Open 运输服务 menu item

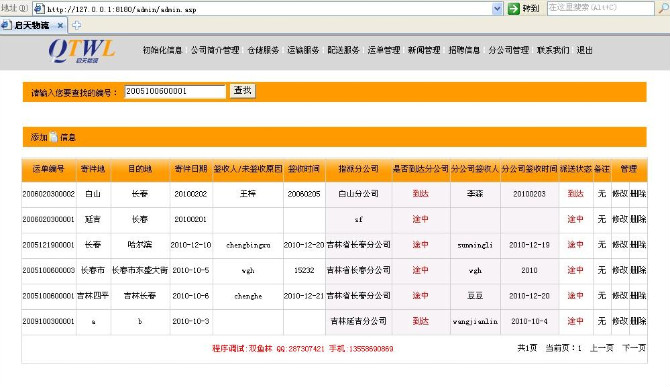pos(303,50)
